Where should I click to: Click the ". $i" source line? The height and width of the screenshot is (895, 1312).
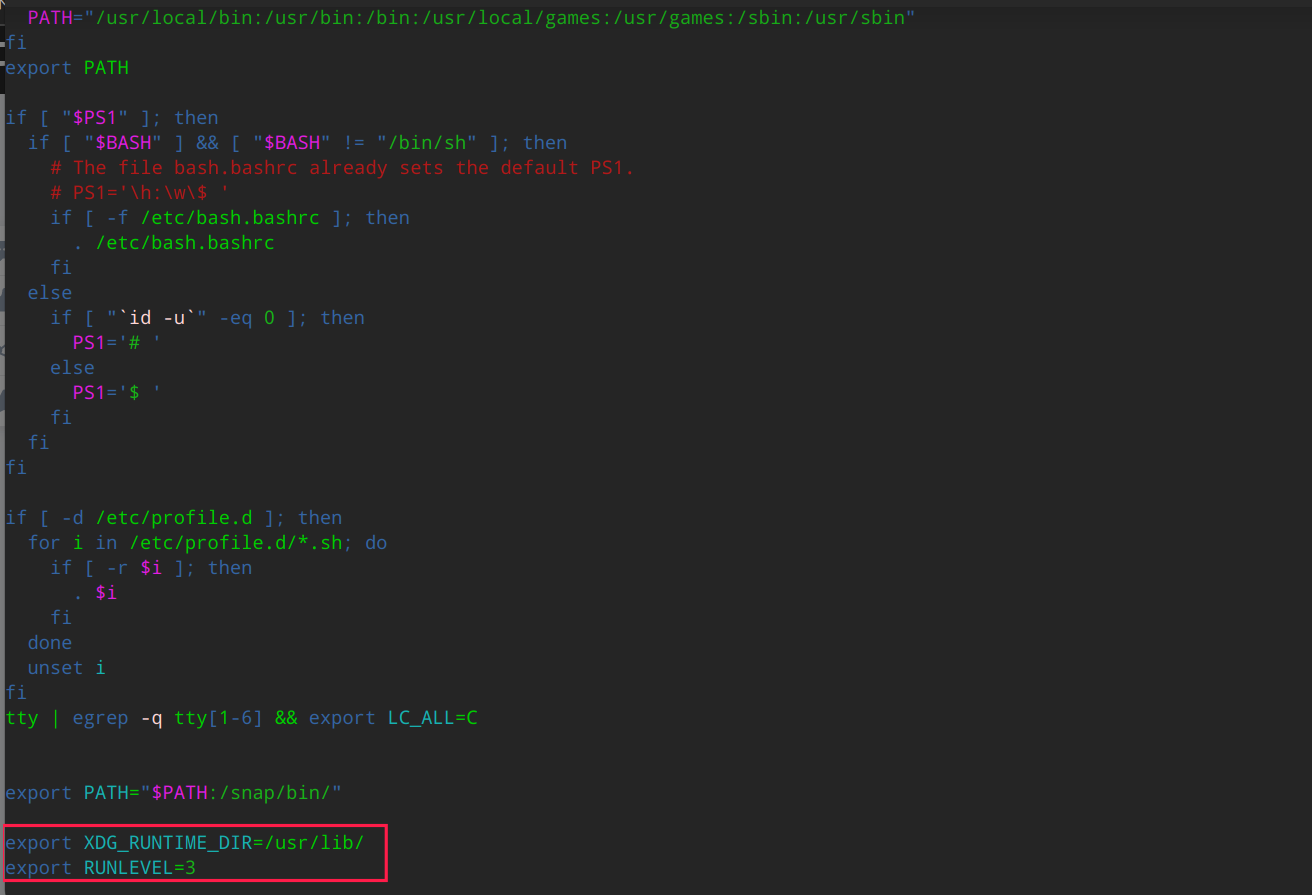coord(95,593)
